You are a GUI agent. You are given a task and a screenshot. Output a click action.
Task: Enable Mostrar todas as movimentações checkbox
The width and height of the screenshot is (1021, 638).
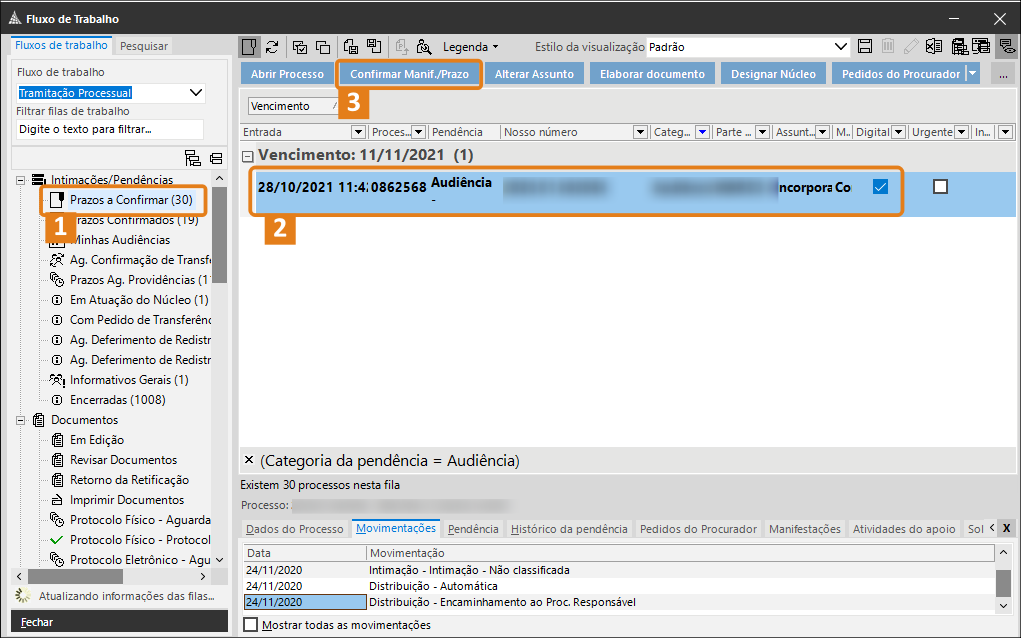[250, 625]
